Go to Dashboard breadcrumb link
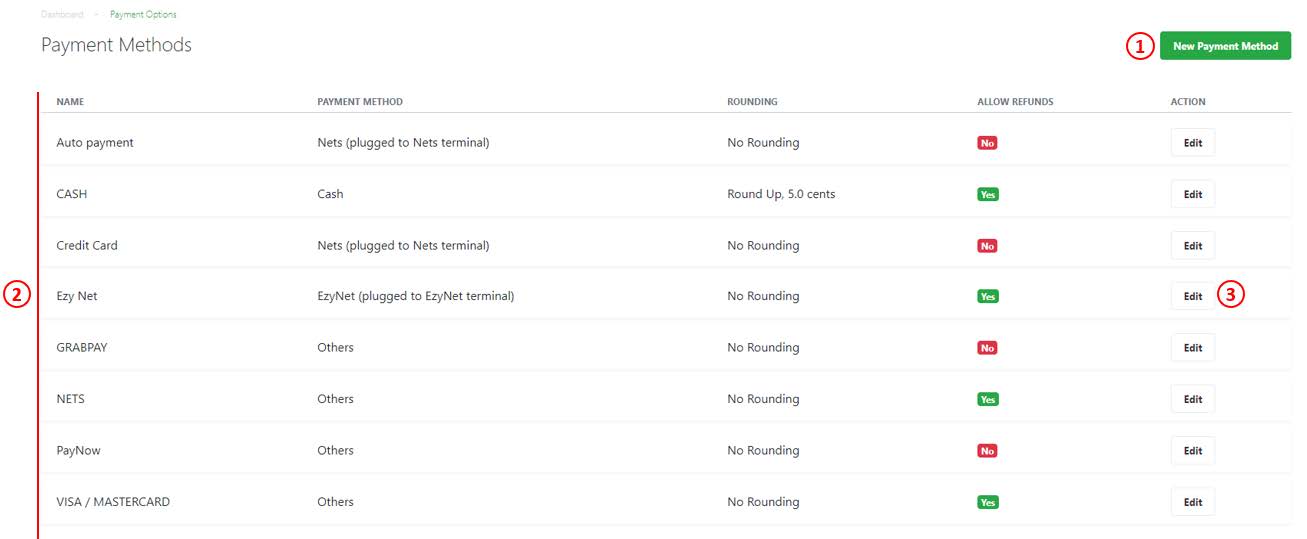 pyautogui.click(x=62, y=15)
